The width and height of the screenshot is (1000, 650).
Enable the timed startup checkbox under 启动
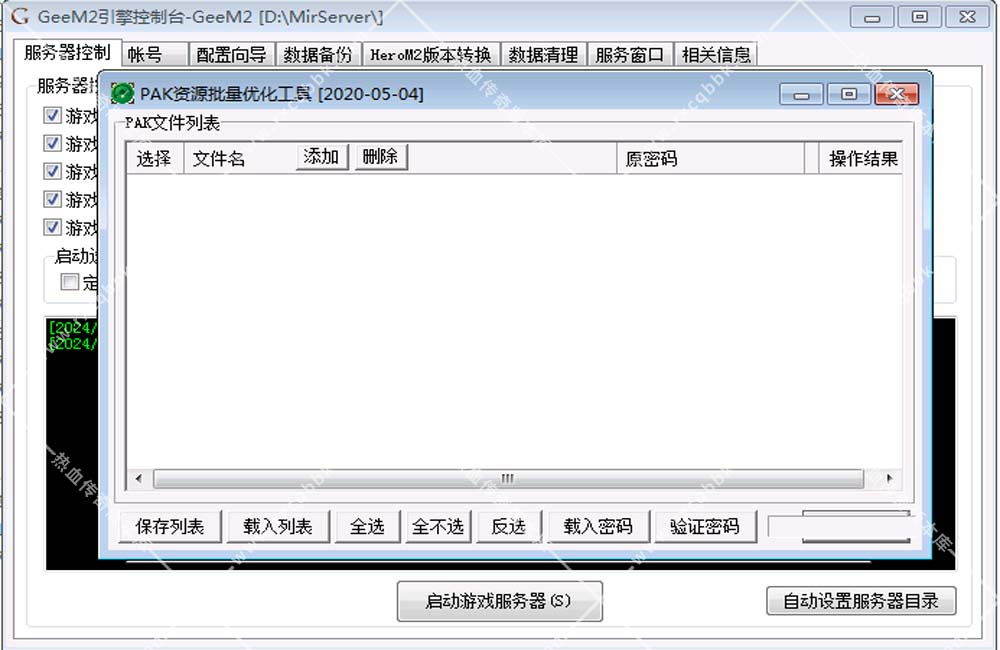click(x=70, y=282)
